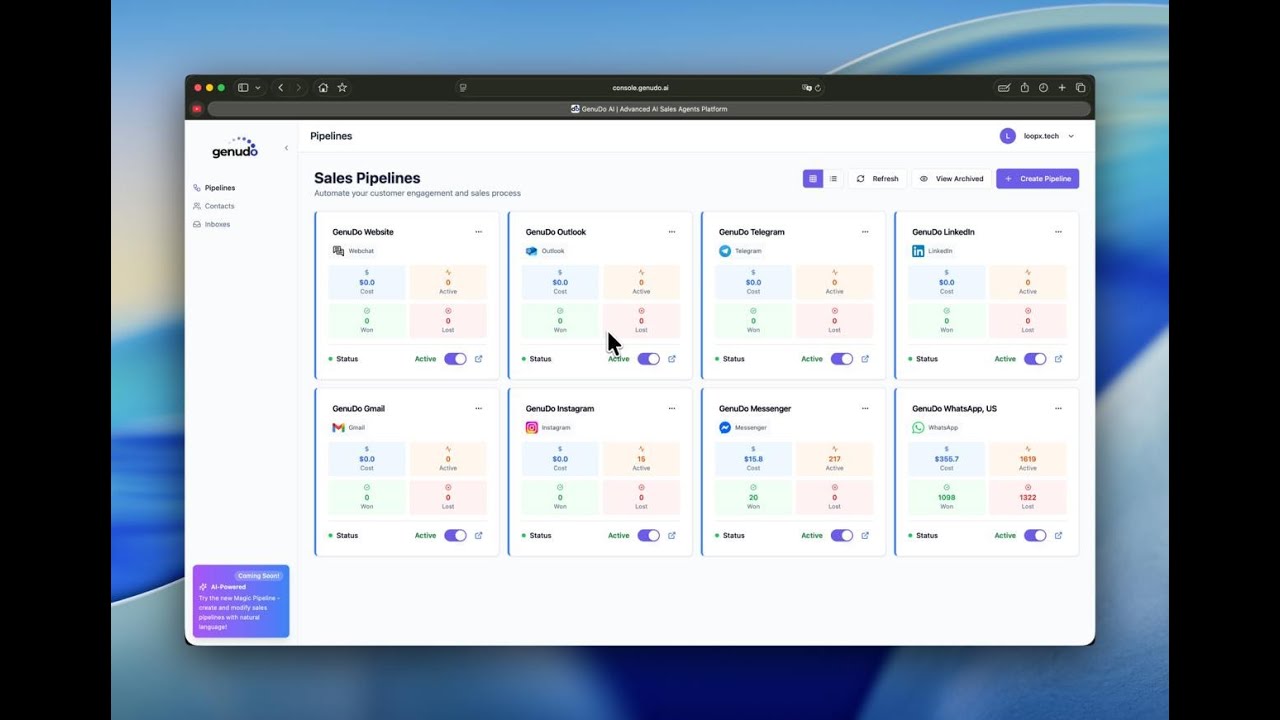Viewport: 1280px width, 720px height.
Task: Open GenuDo Outlook pipeline external link icon
Action: click(671, 359)
